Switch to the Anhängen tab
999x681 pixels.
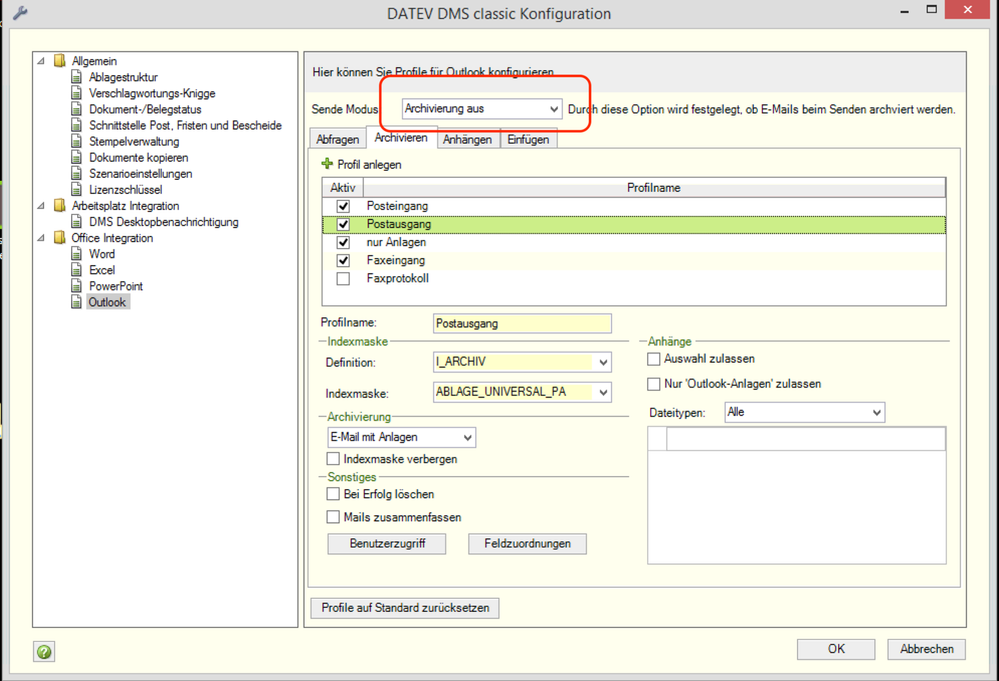tap(468, 139)
